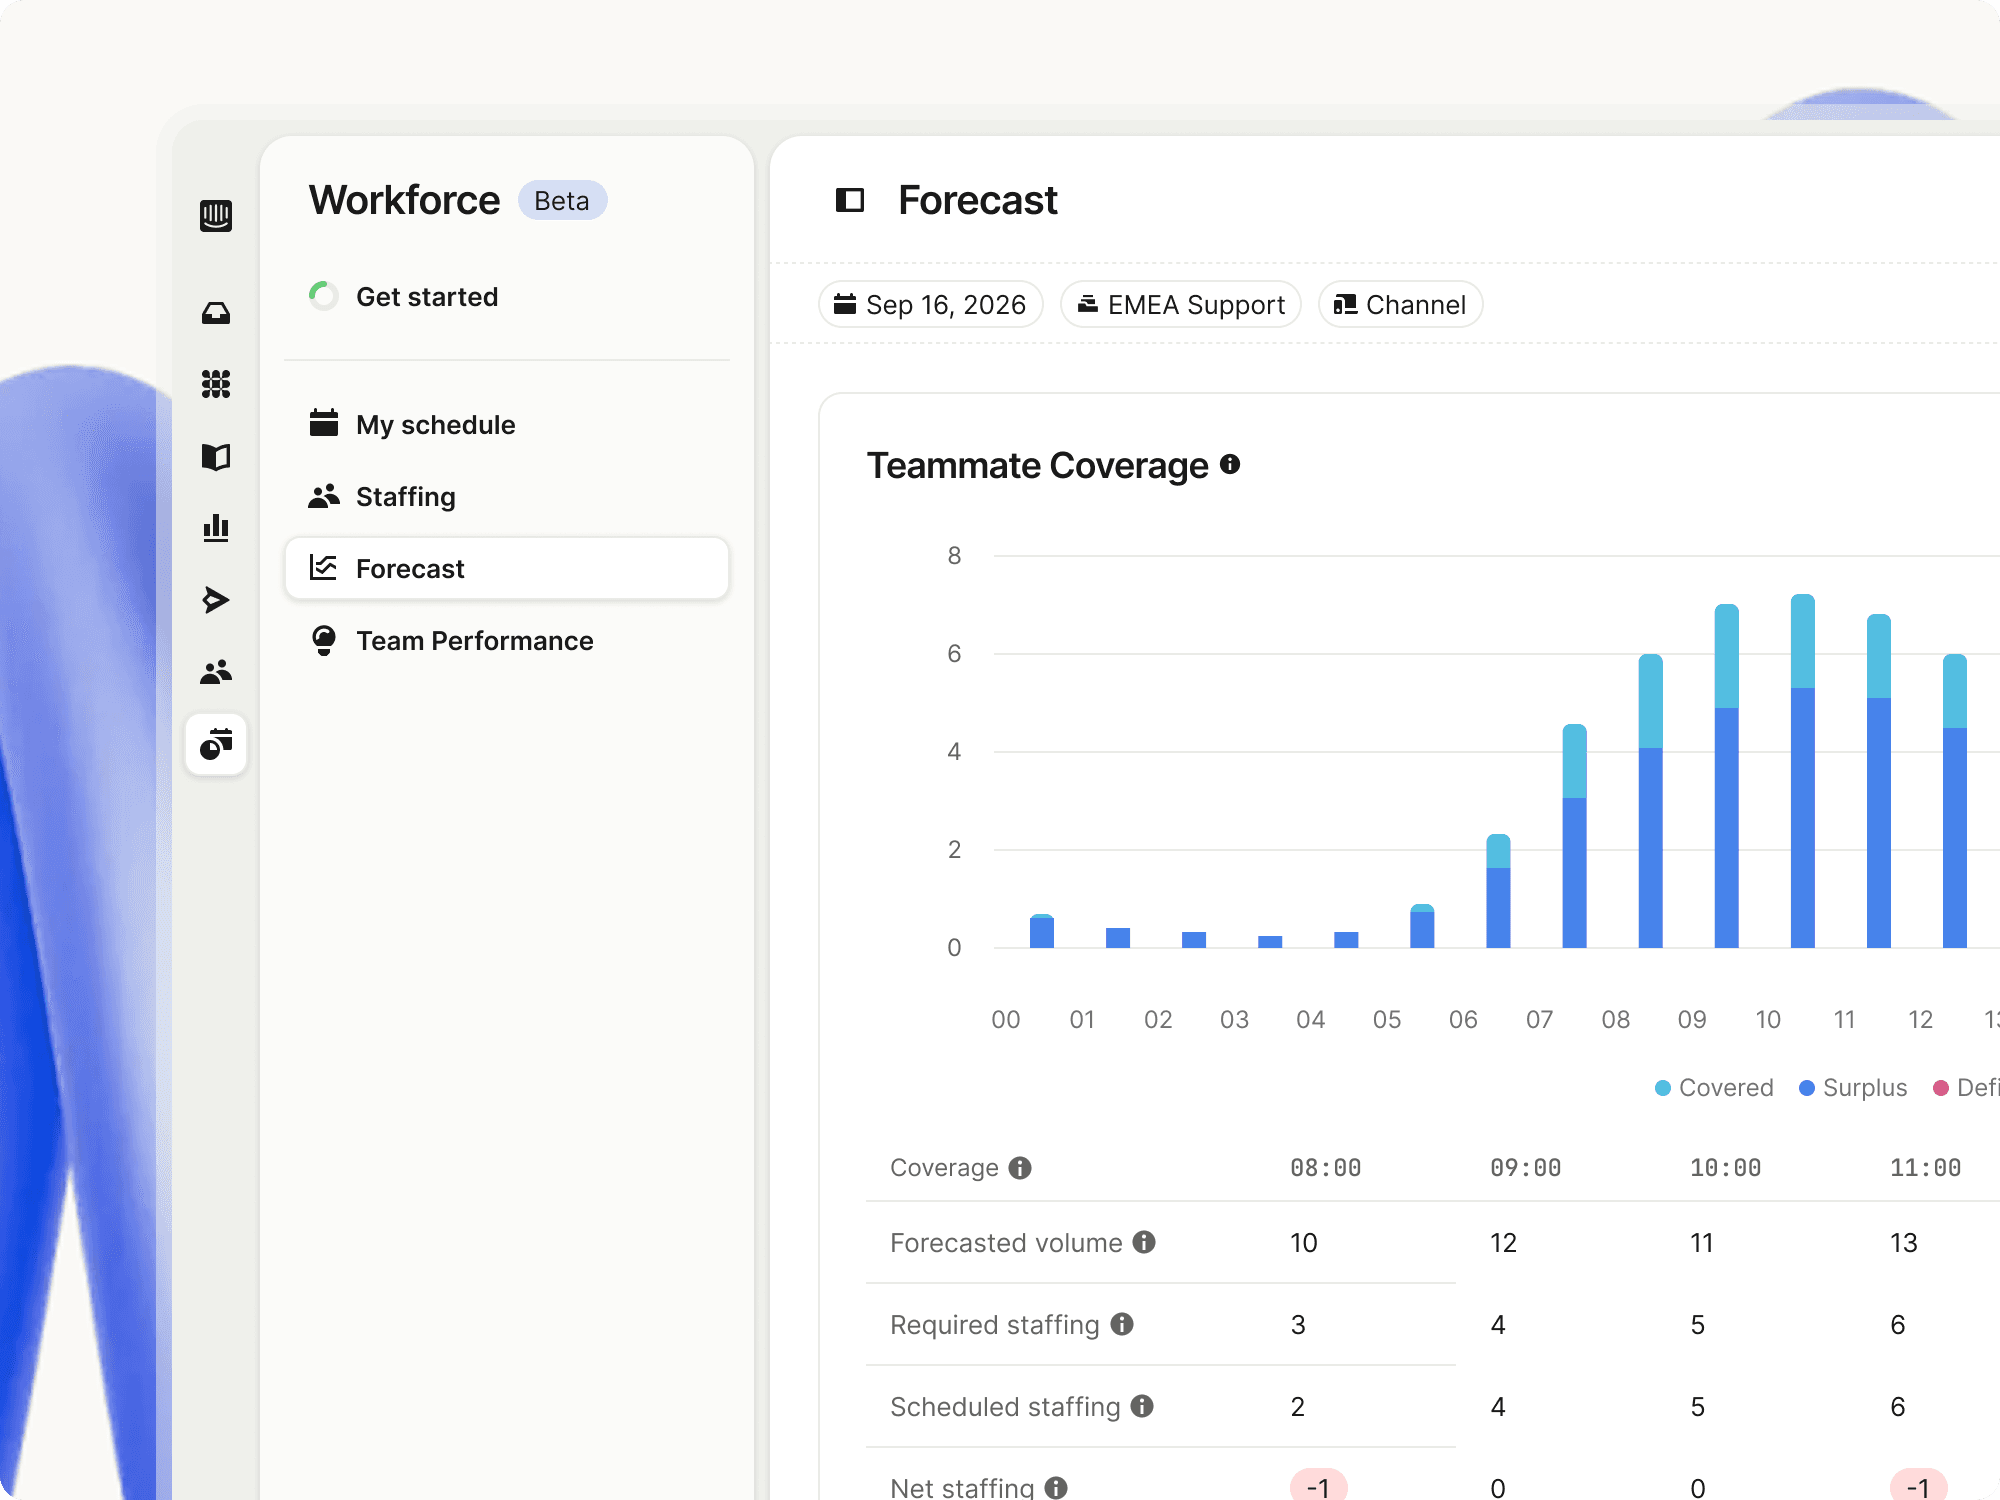This screenshot has height=1500, width=2000.
Task: Toggle Surplus series in chart legend
Action: pos(1853,1088)
